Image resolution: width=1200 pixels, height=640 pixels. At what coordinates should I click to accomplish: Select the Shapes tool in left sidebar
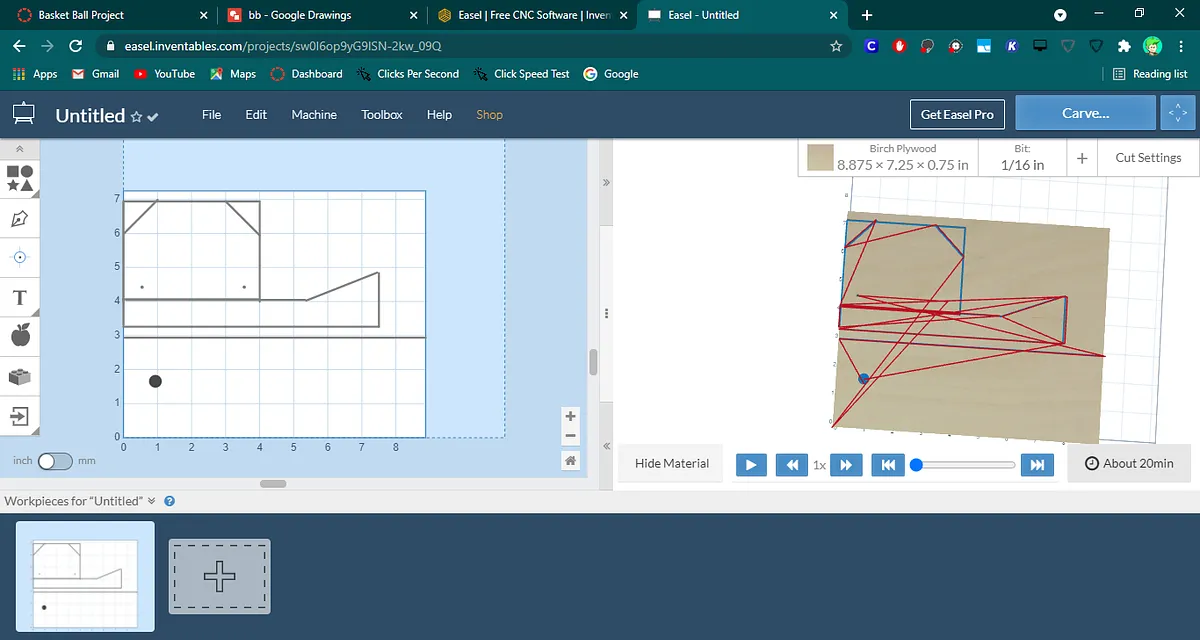[20, 178]
